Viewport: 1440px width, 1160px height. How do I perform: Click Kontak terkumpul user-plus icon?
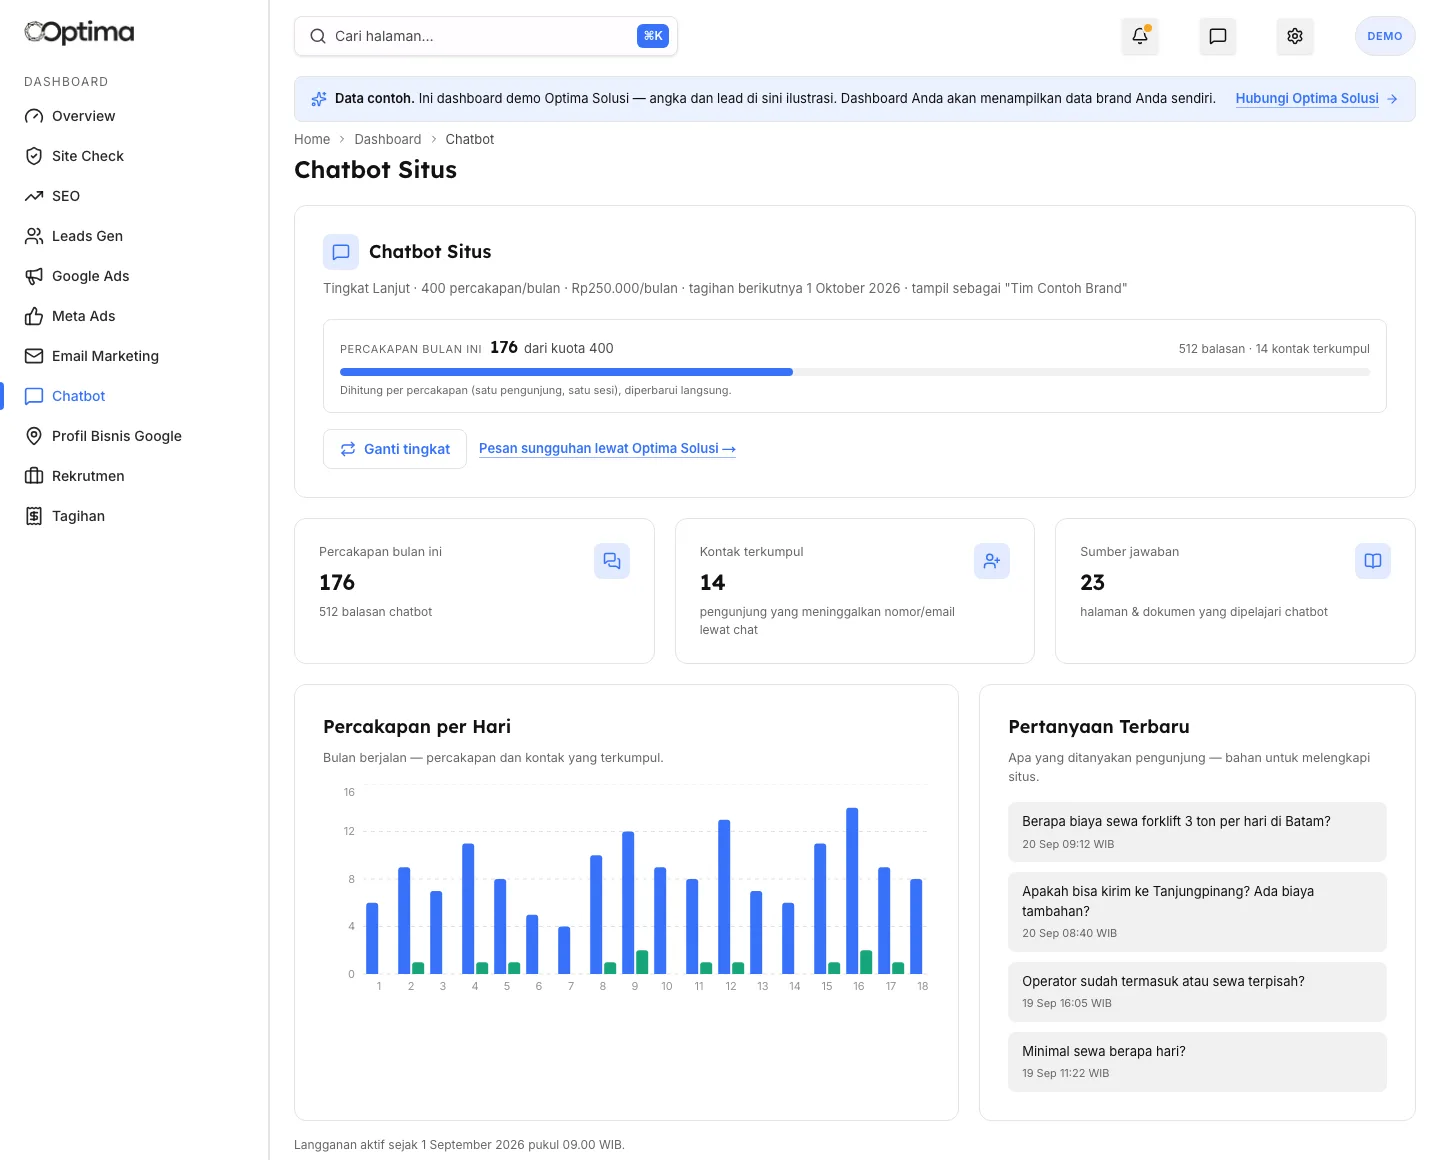(x=992, y=561)
